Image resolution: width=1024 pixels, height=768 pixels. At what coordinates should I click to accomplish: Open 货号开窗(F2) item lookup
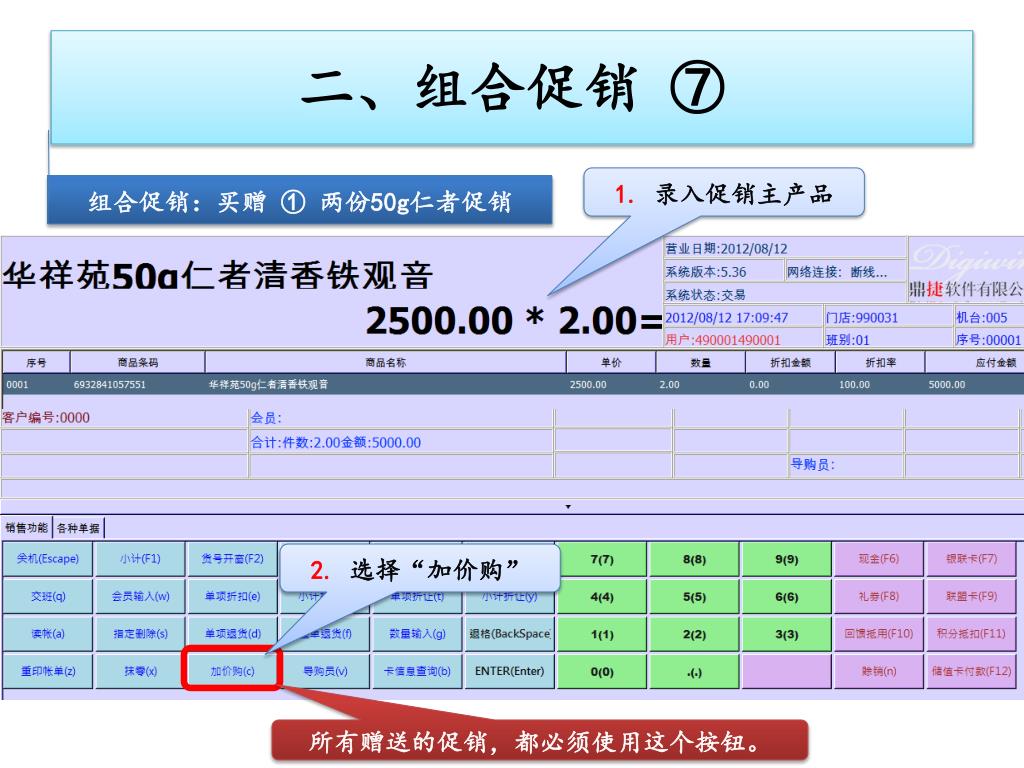pos(232,559)
